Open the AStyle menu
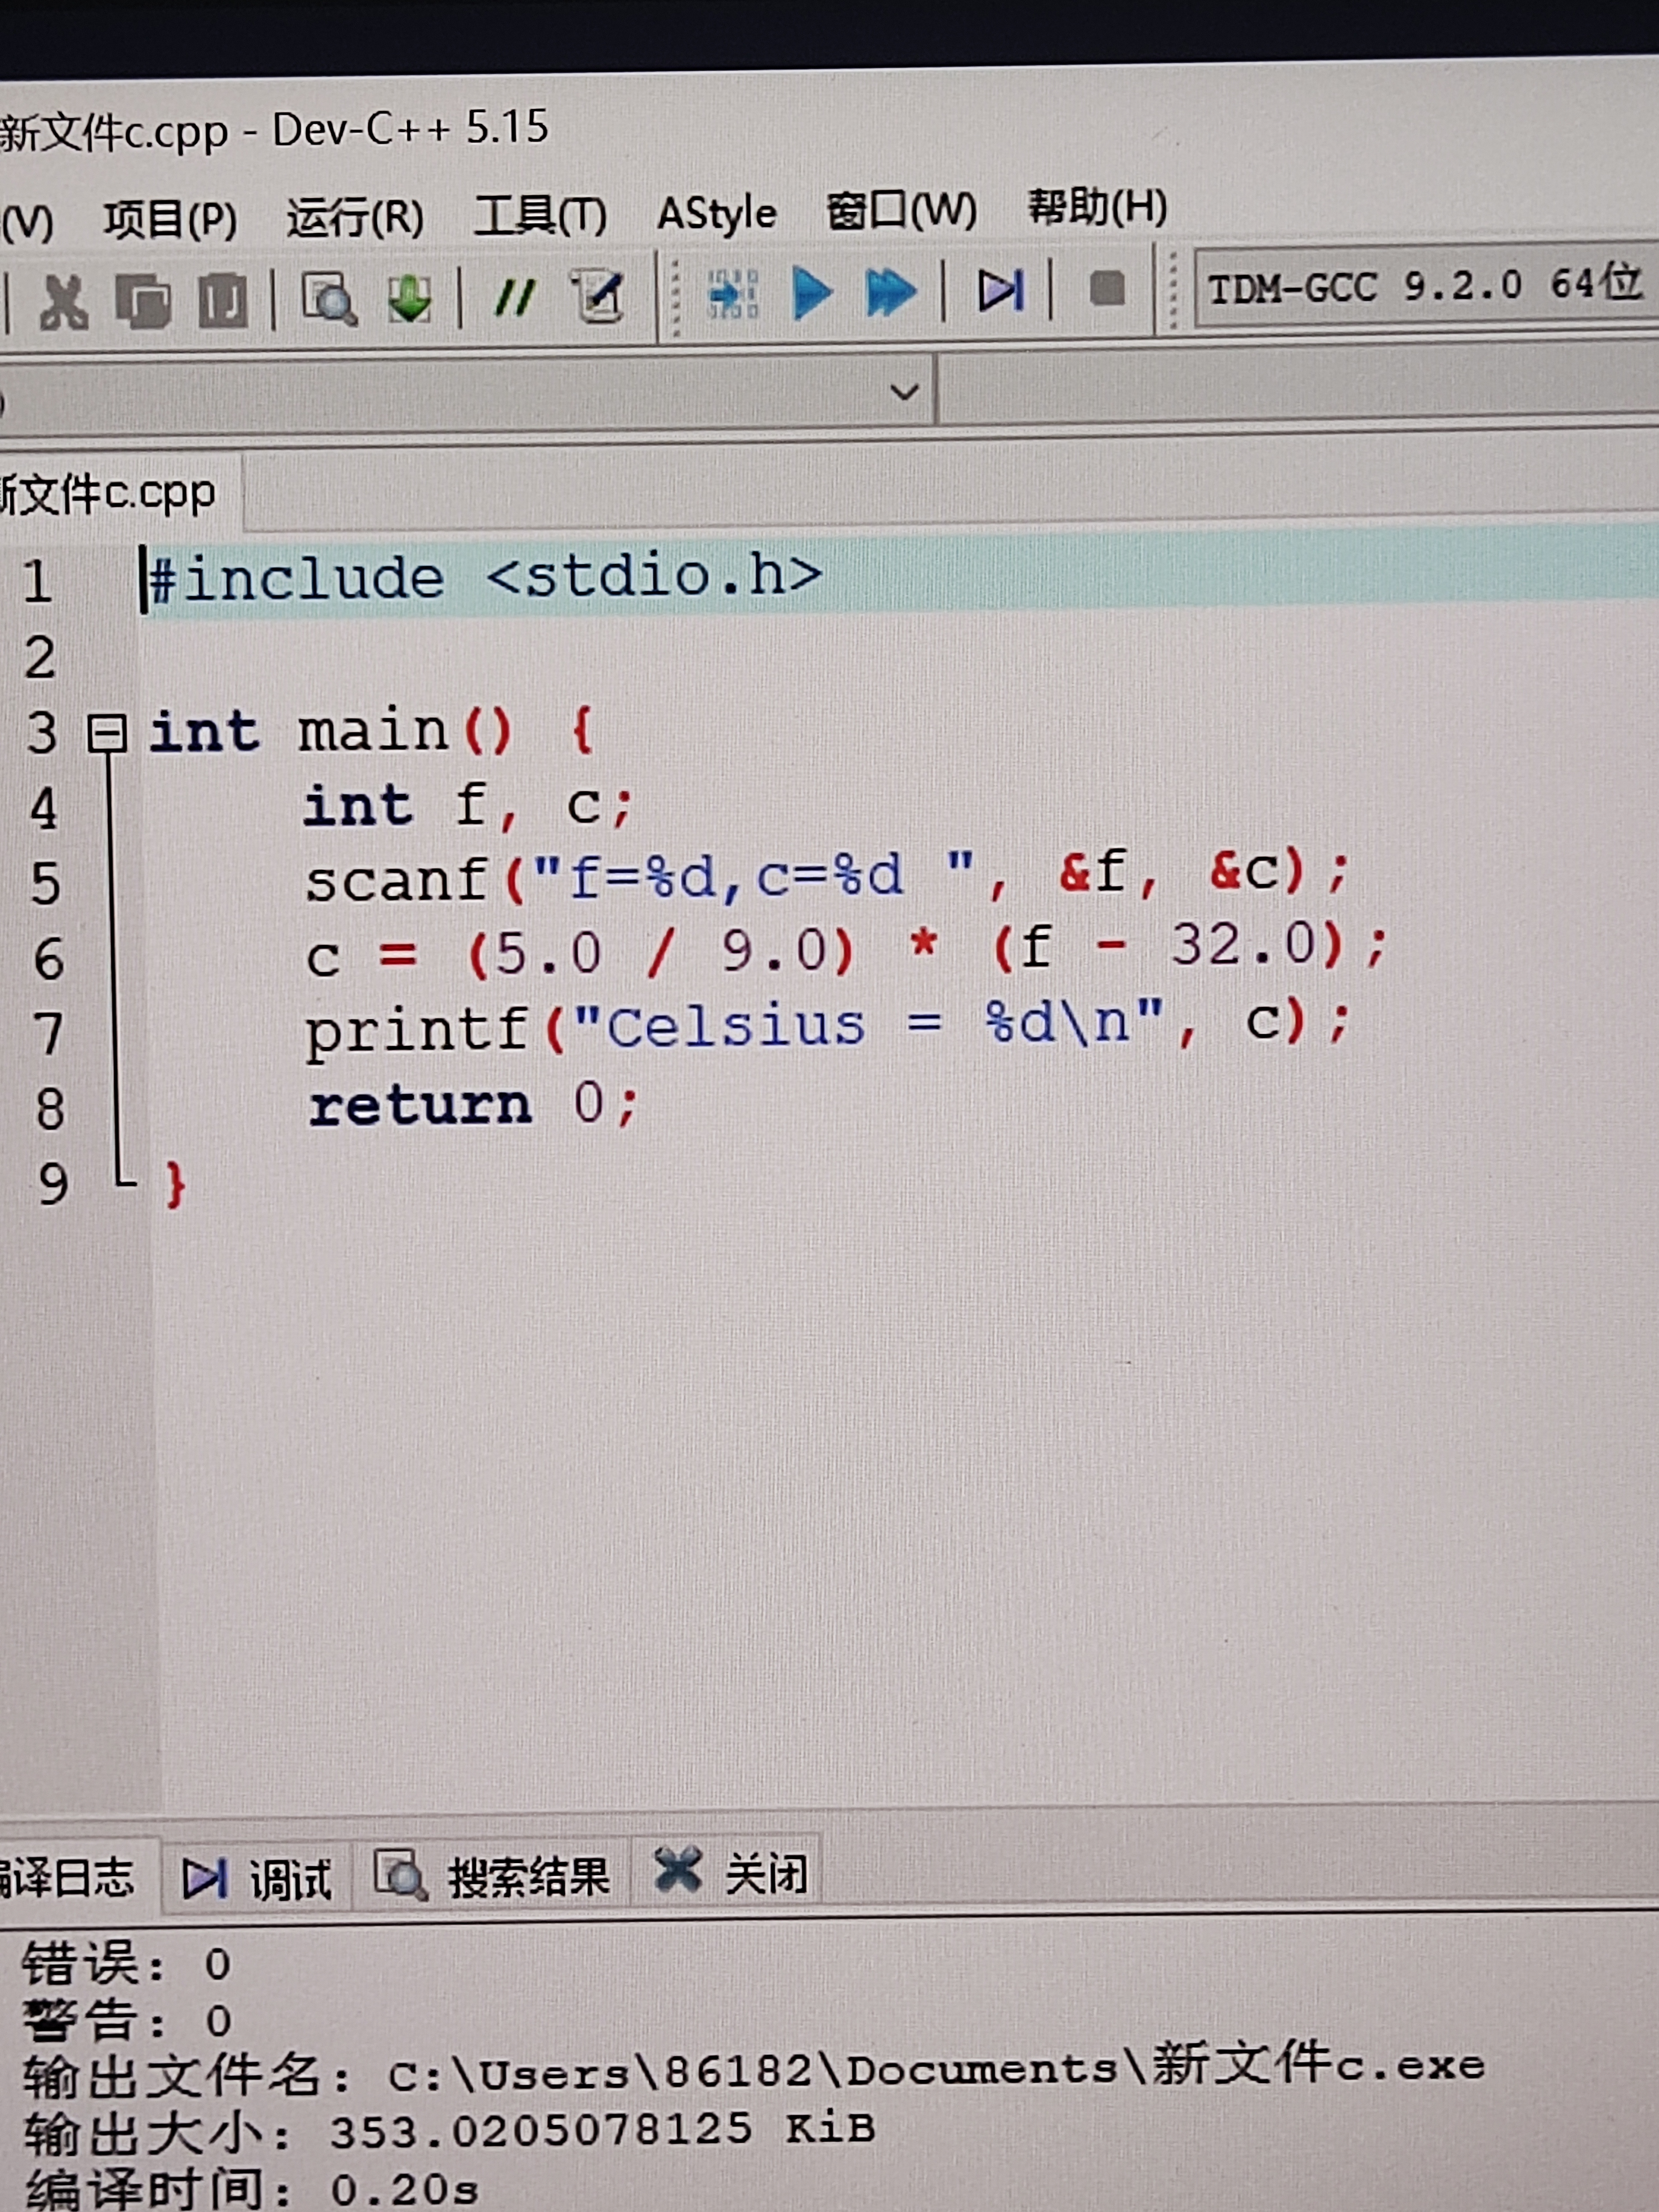The height and width of the screenshot is (2212, 1659). [x=716, y=213]
